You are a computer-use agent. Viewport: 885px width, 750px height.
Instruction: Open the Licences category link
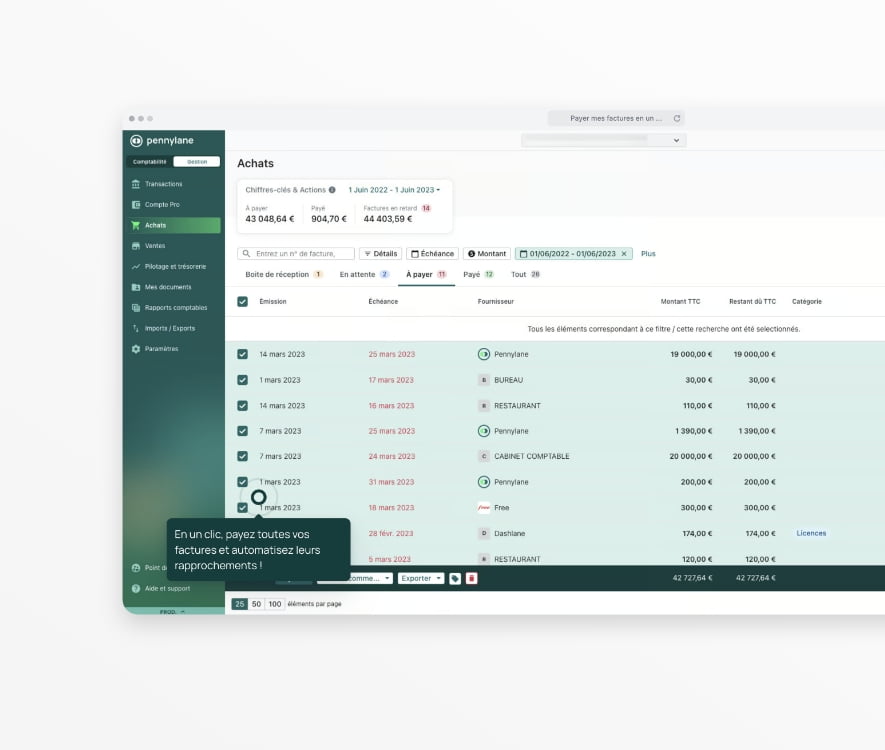811,533
